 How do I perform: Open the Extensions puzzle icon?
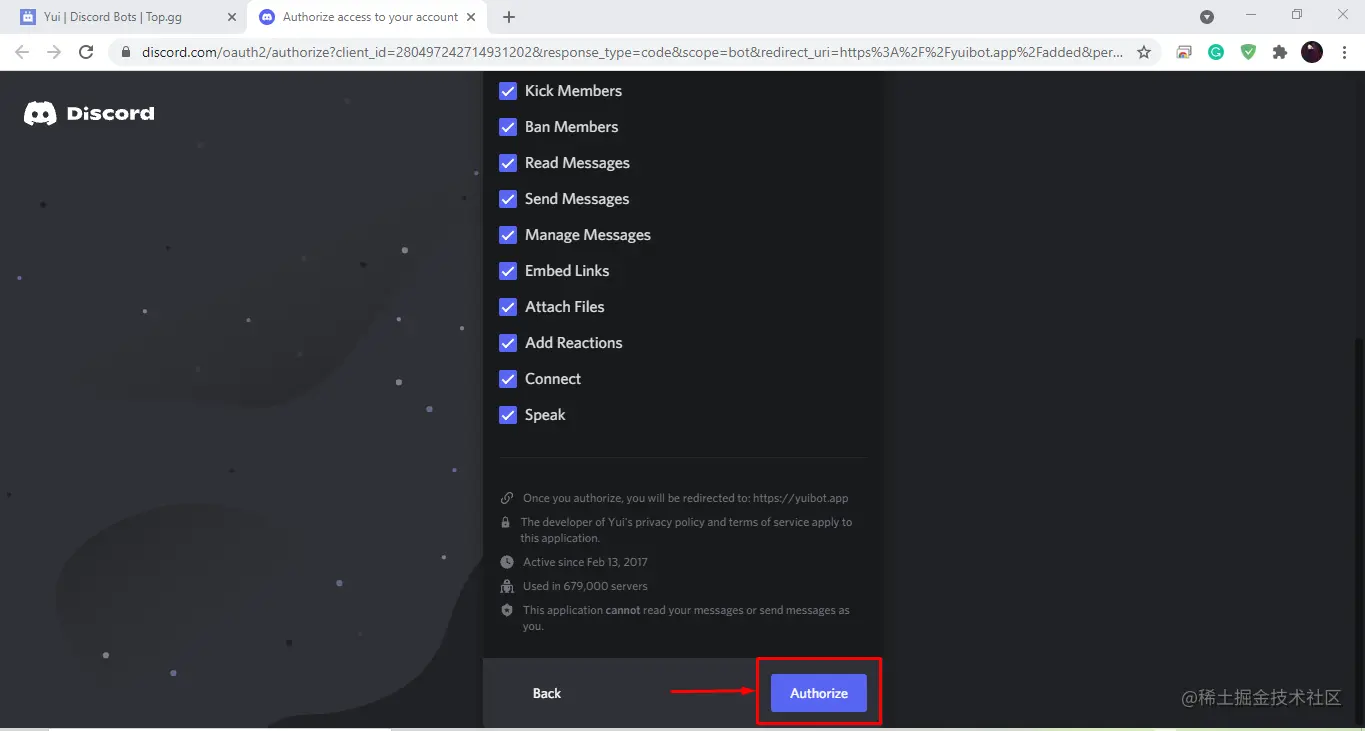coord(1280,52)
